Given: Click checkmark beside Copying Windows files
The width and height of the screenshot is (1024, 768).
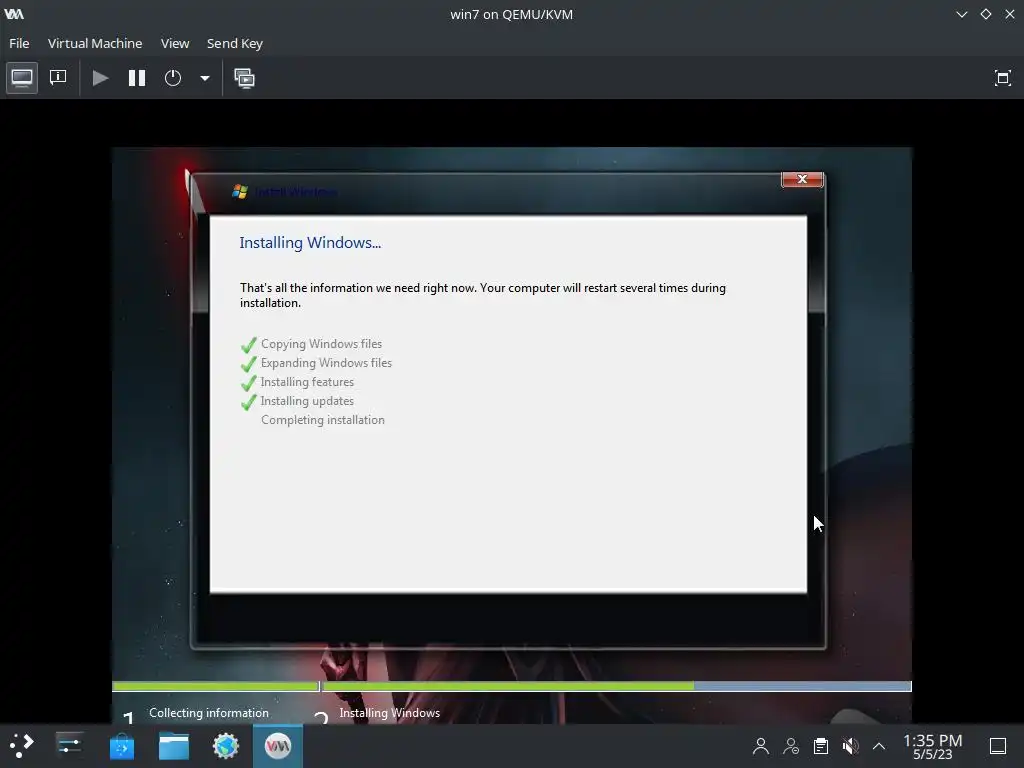Looking at the screenshot, I should tap(248, 345).
